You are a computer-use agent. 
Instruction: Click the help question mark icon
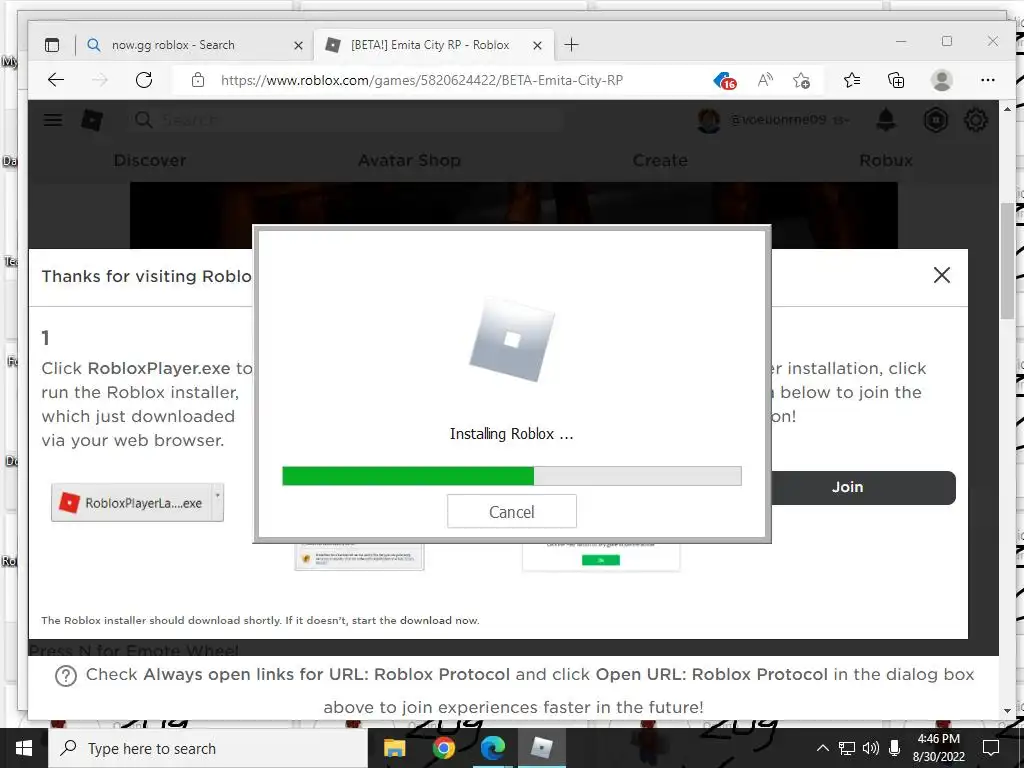(66, 675)
